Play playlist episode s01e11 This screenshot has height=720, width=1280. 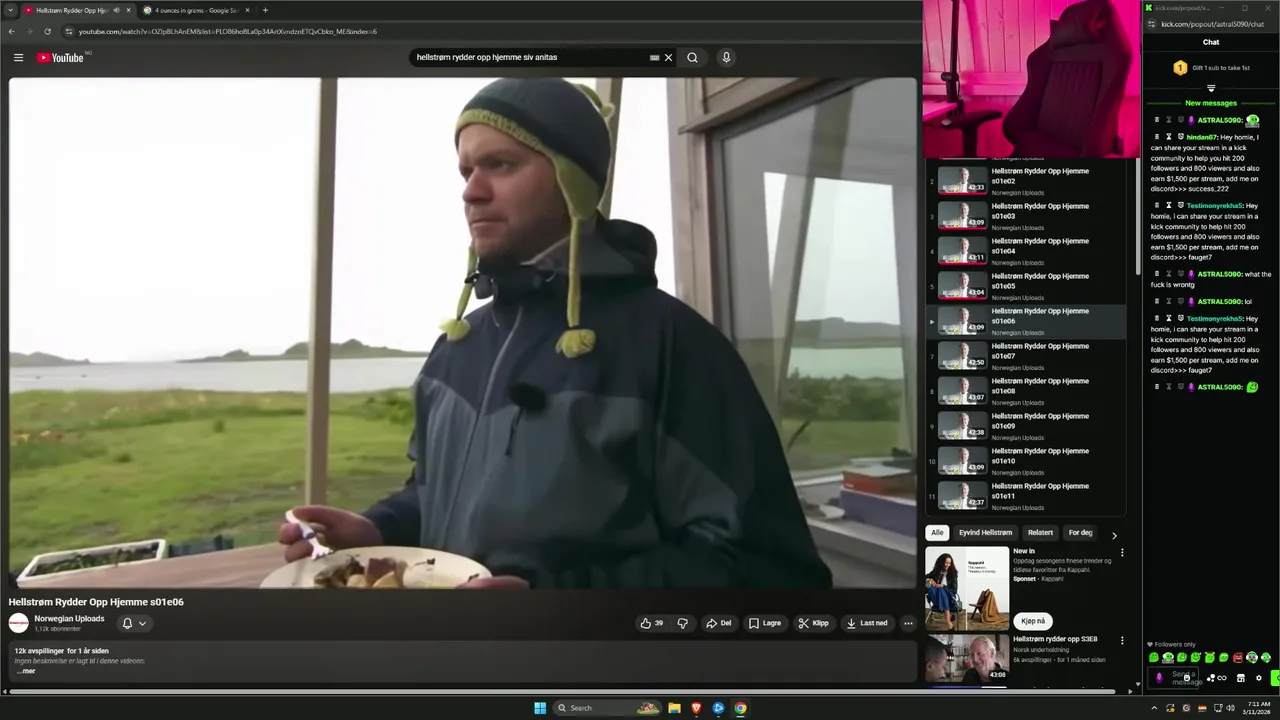1027,496
